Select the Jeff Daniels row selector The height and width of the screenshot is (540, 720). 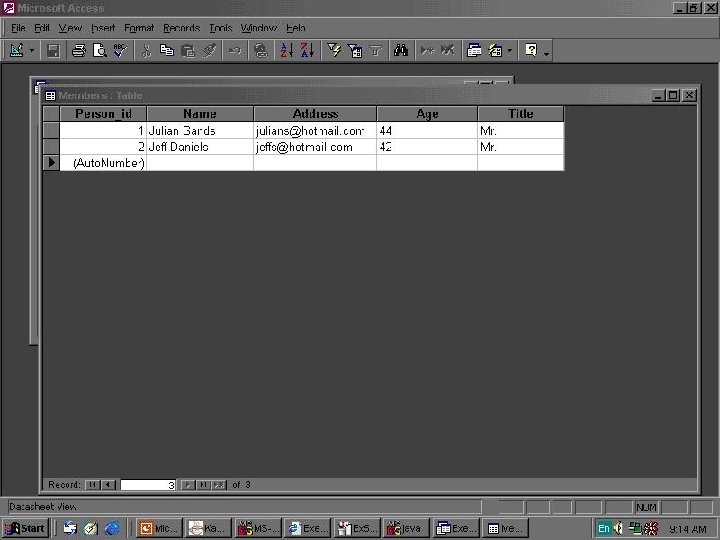[x=51, y=146]
